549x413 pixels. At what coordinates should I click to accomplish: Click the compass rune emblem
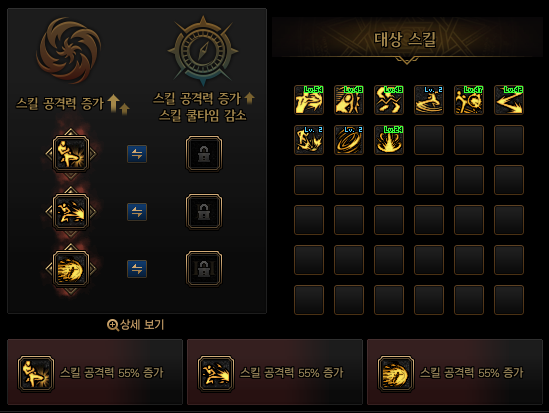click(203, 51)
